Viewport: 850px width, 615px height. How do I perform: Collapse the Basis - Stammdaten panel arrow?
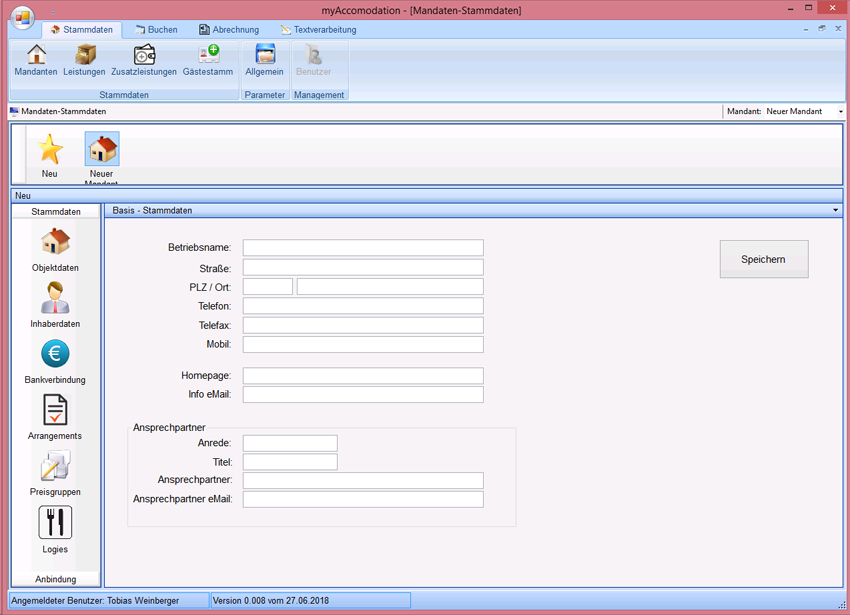835,211
